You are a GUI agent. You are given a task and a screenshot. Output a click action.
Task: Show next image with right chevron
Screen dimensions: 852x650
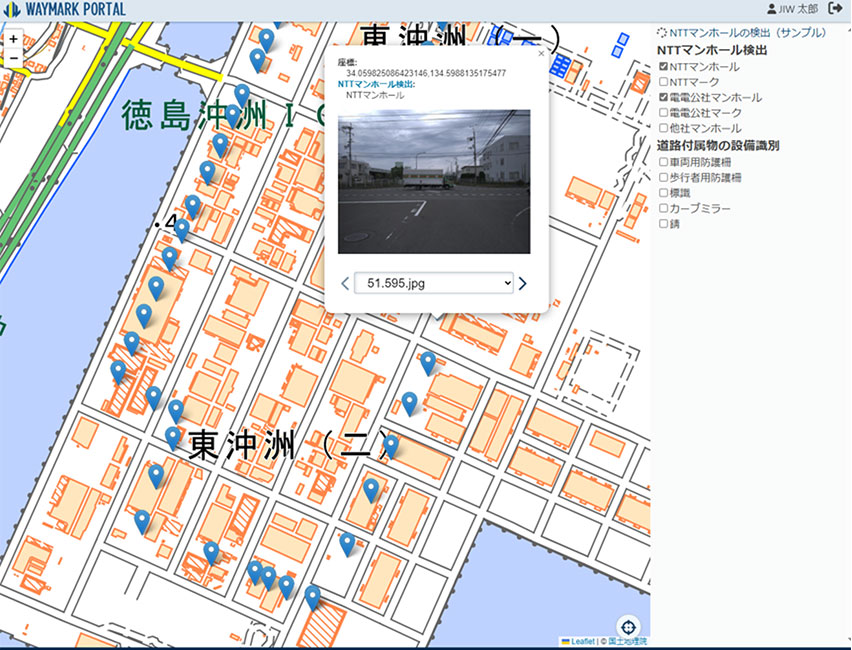click(x=522, y=284)
